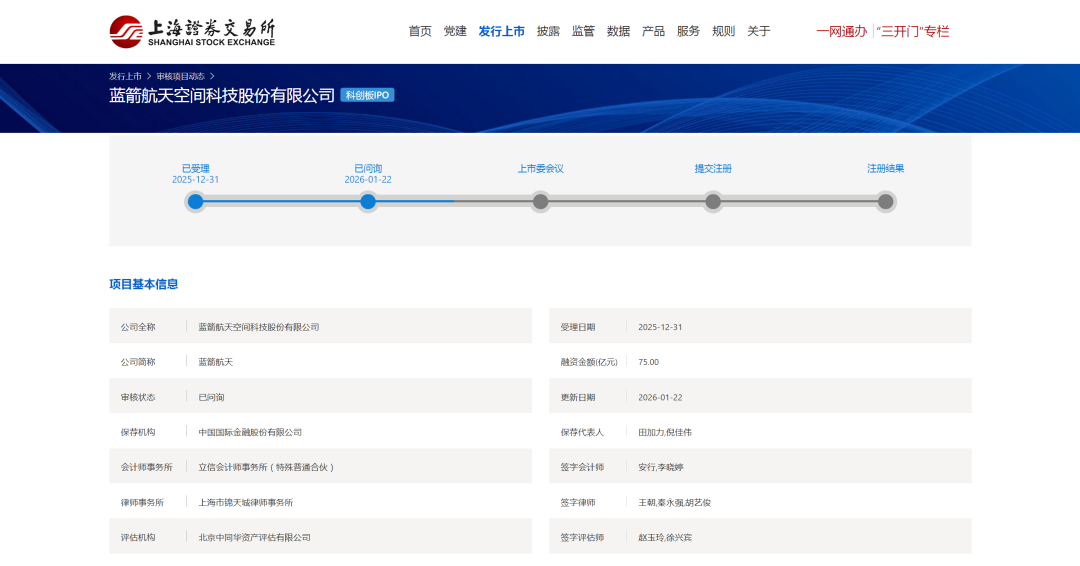Screen dimensions: 1080x566
Task: Open the 党建 menu item
Action: (x=455, y=31)
